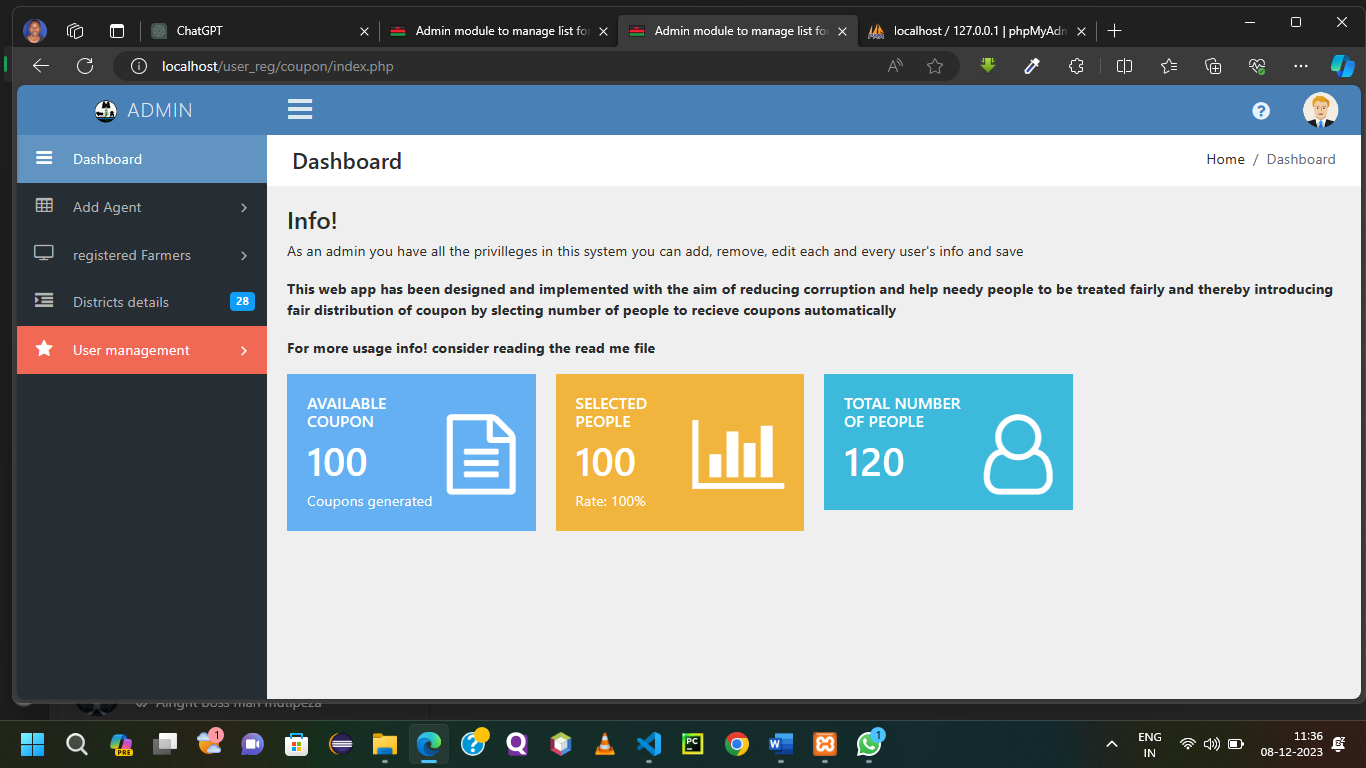Click the Home breadcrumb link
The image size is (1366, 768).
(1225, 159)
